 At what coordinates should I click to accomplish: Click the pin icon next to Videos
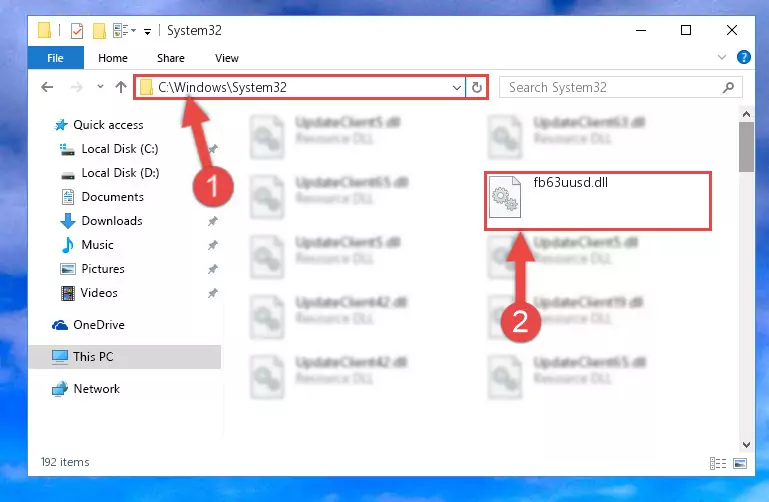[x=212, y=293]
